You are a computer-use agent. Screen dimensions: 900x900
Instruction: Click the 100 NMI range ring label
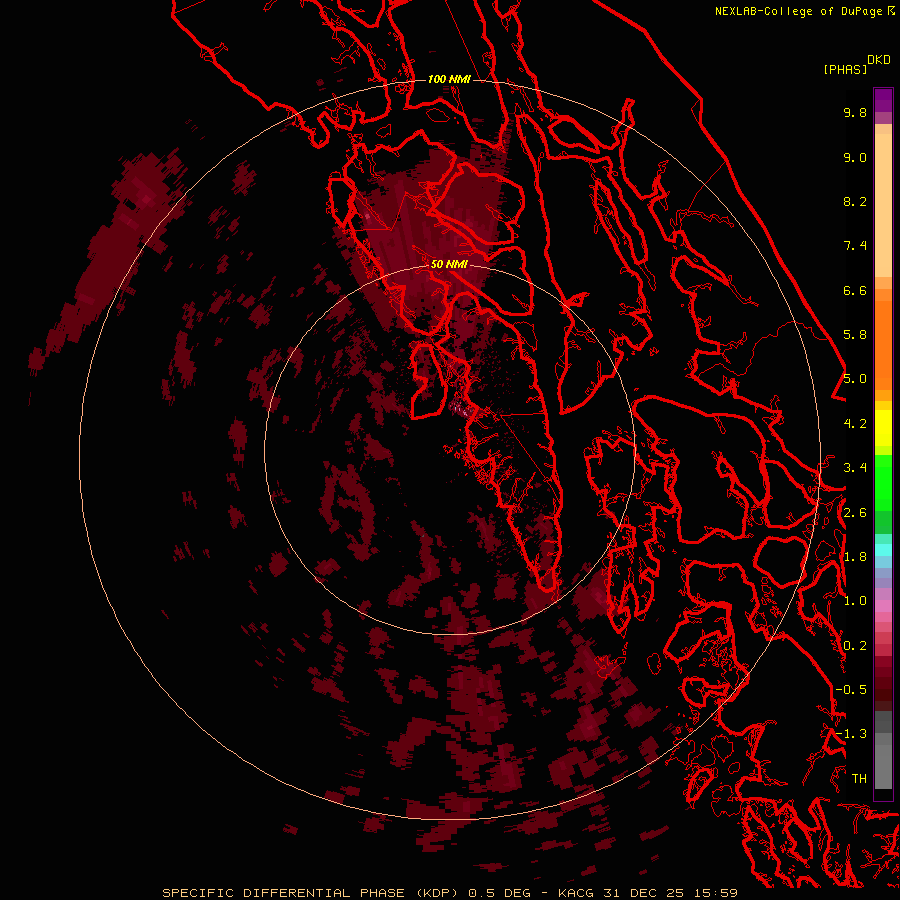click(449, 79)
